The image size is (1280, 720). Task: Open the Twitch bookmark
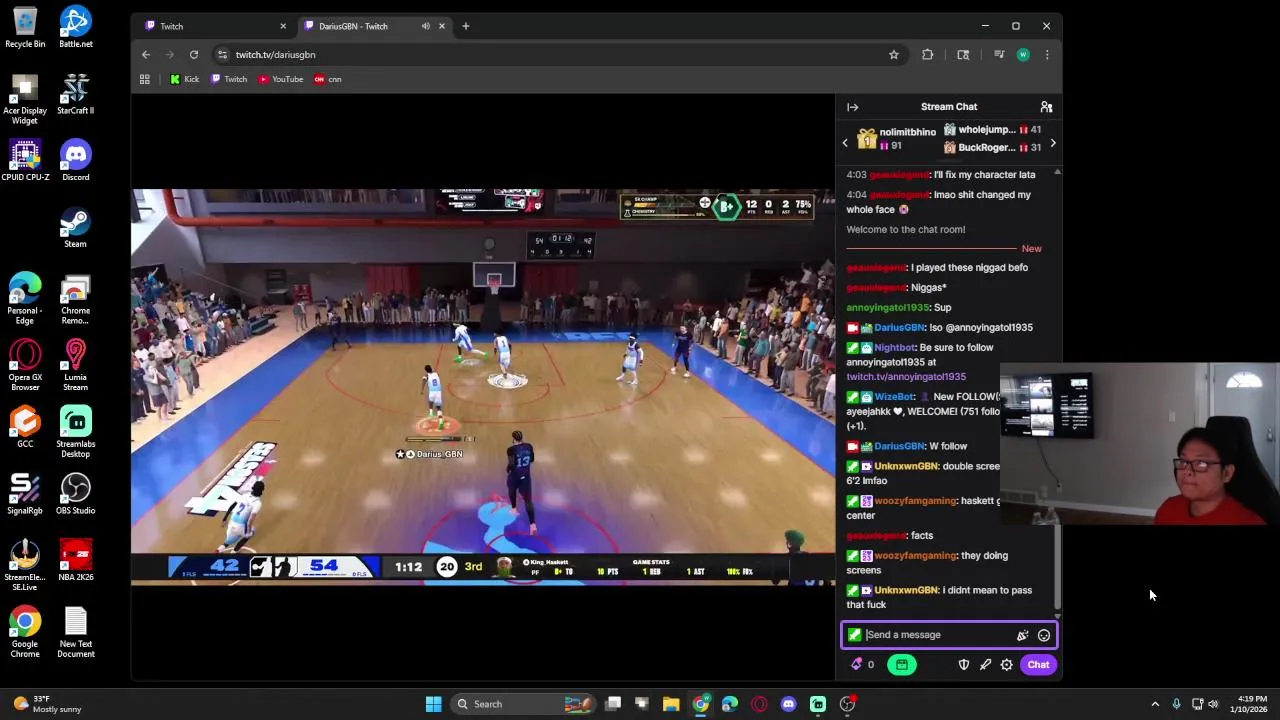pos(229,79)
